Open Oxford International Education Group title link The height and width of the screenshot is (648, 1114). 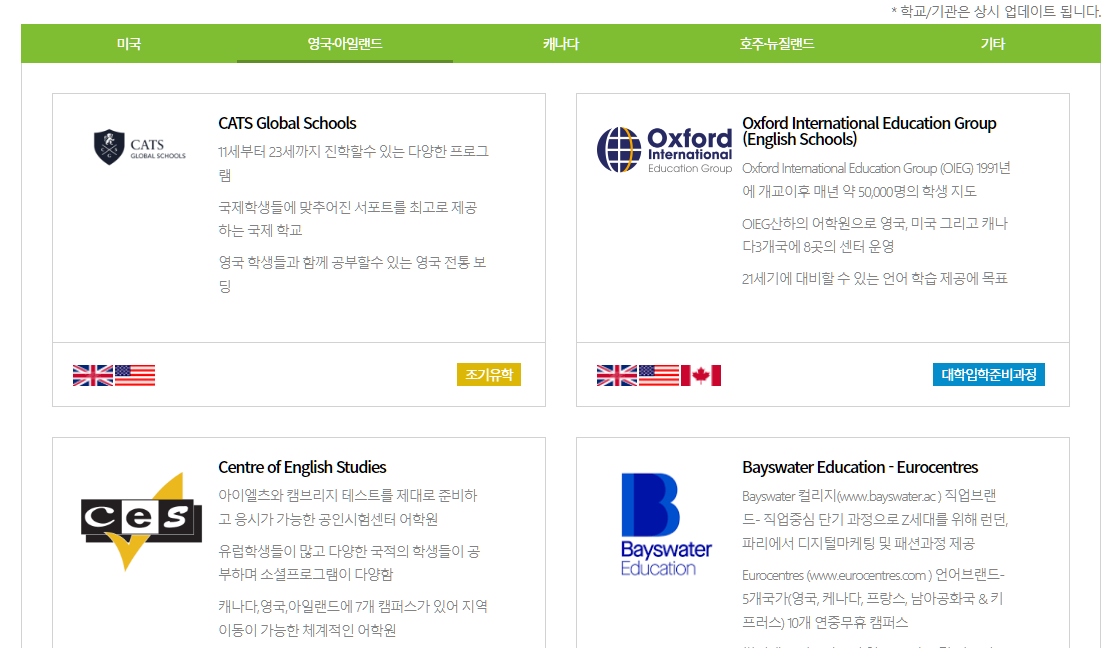coord(869,131)
